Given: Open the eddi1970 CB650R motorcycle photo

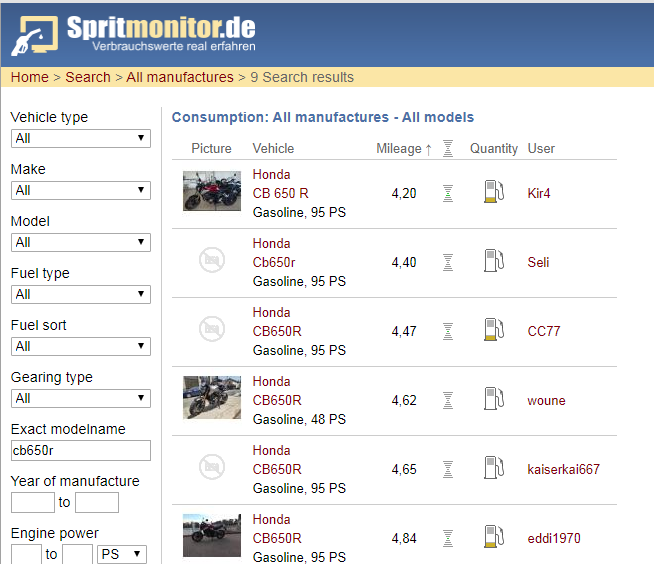Looking at the screenshot, I should coord(212,535).
